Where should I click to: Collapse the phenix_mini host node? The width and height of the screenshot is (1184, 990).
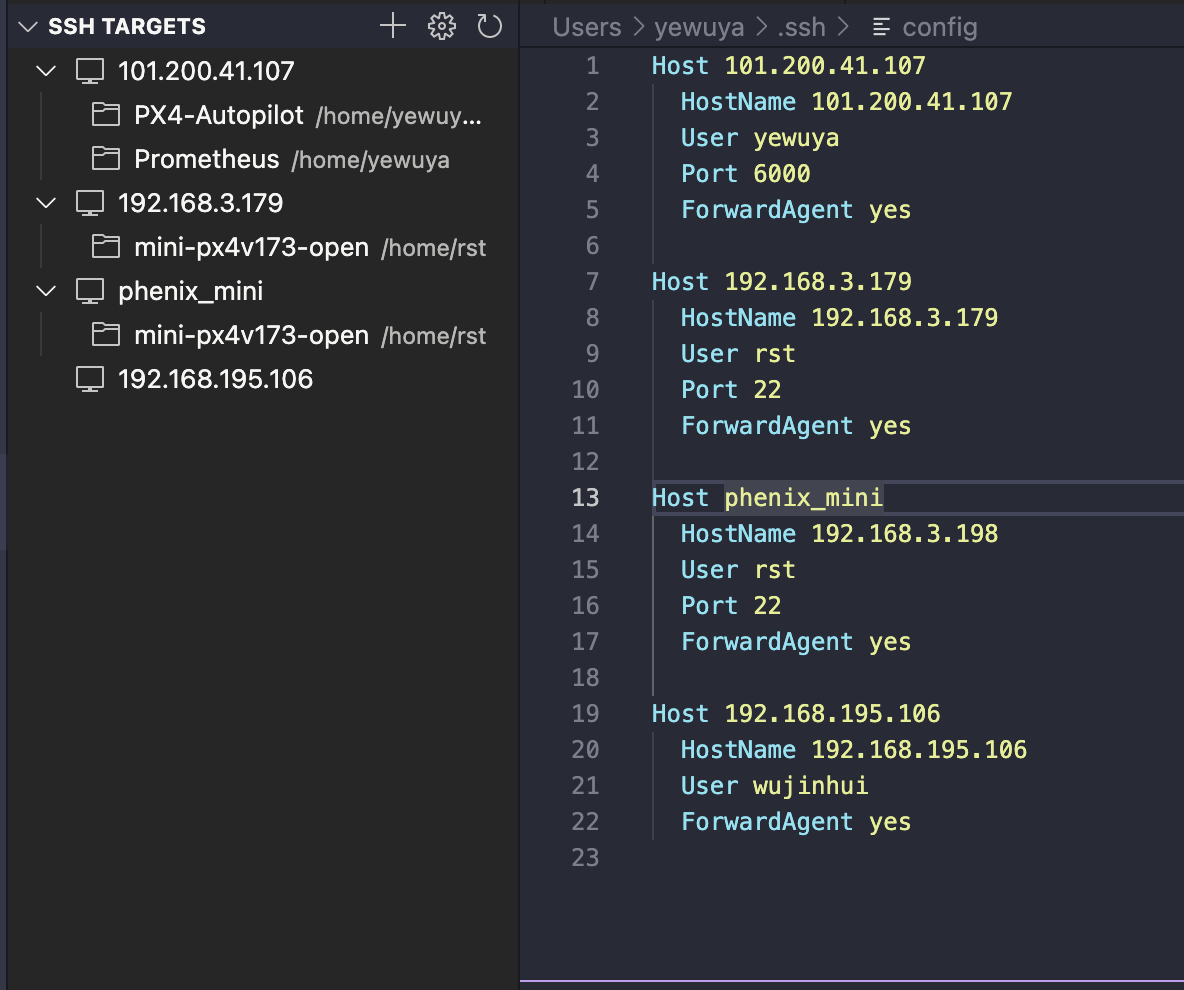point(45,292)
